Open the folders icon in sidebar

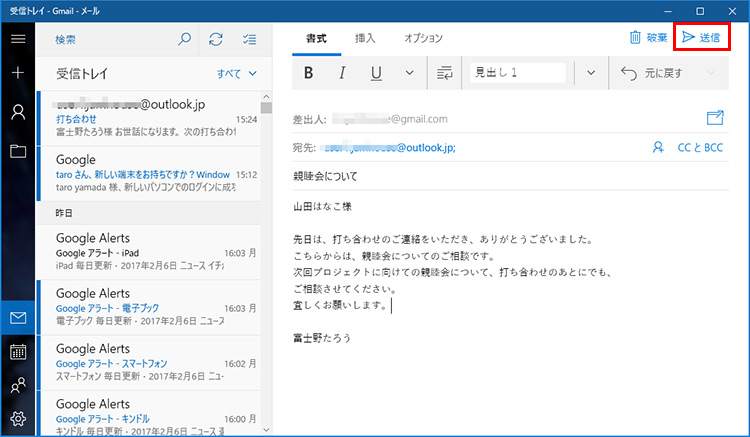pos(17,151)
